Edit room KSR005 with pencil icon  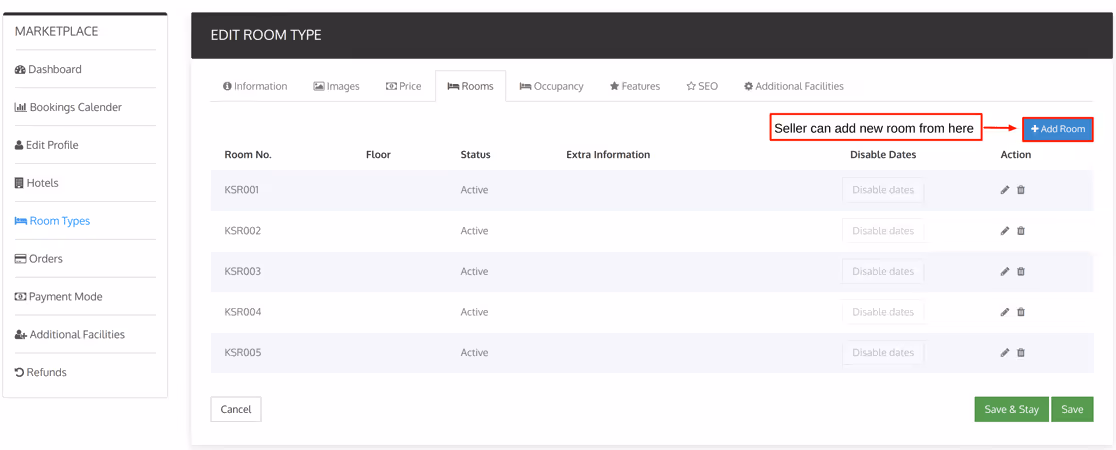click(x=1005, y=352)
